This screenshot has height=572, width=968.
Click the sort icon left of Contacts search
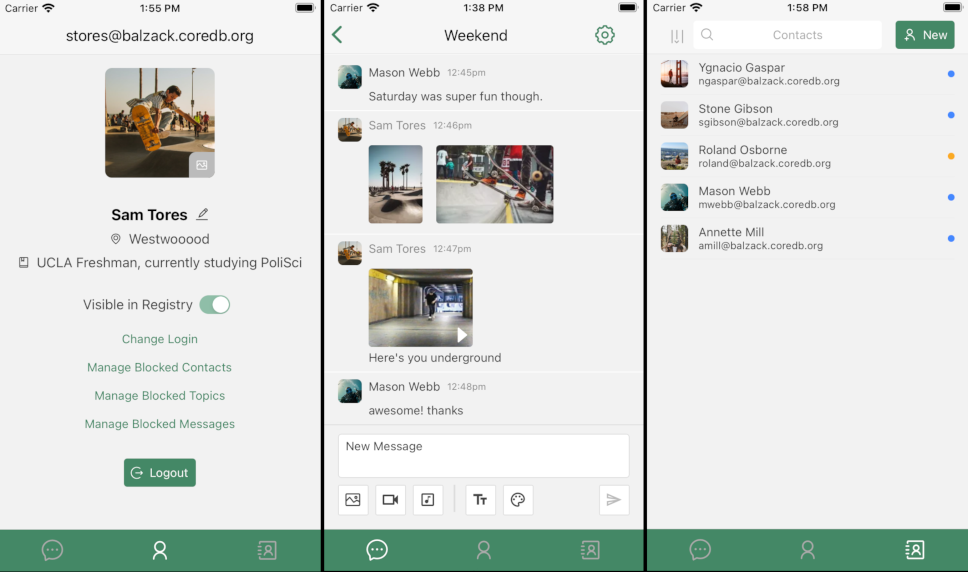[x=677, y=35]
